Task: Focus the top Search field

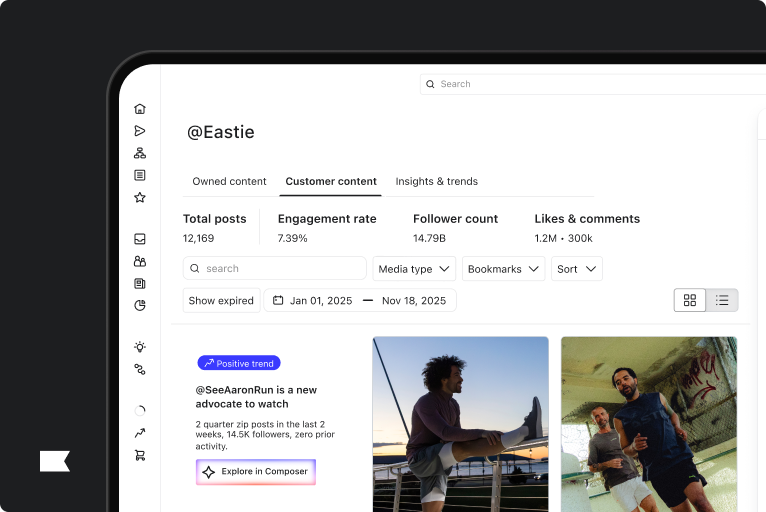Action: click(593, 84)
